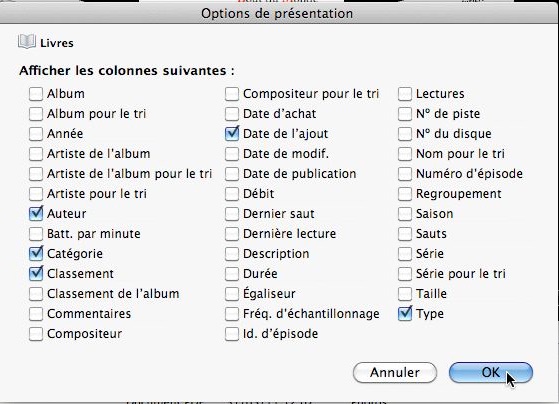Disable the Catégorie column
This screenshot has width=559, height=404.
(36, 254)
